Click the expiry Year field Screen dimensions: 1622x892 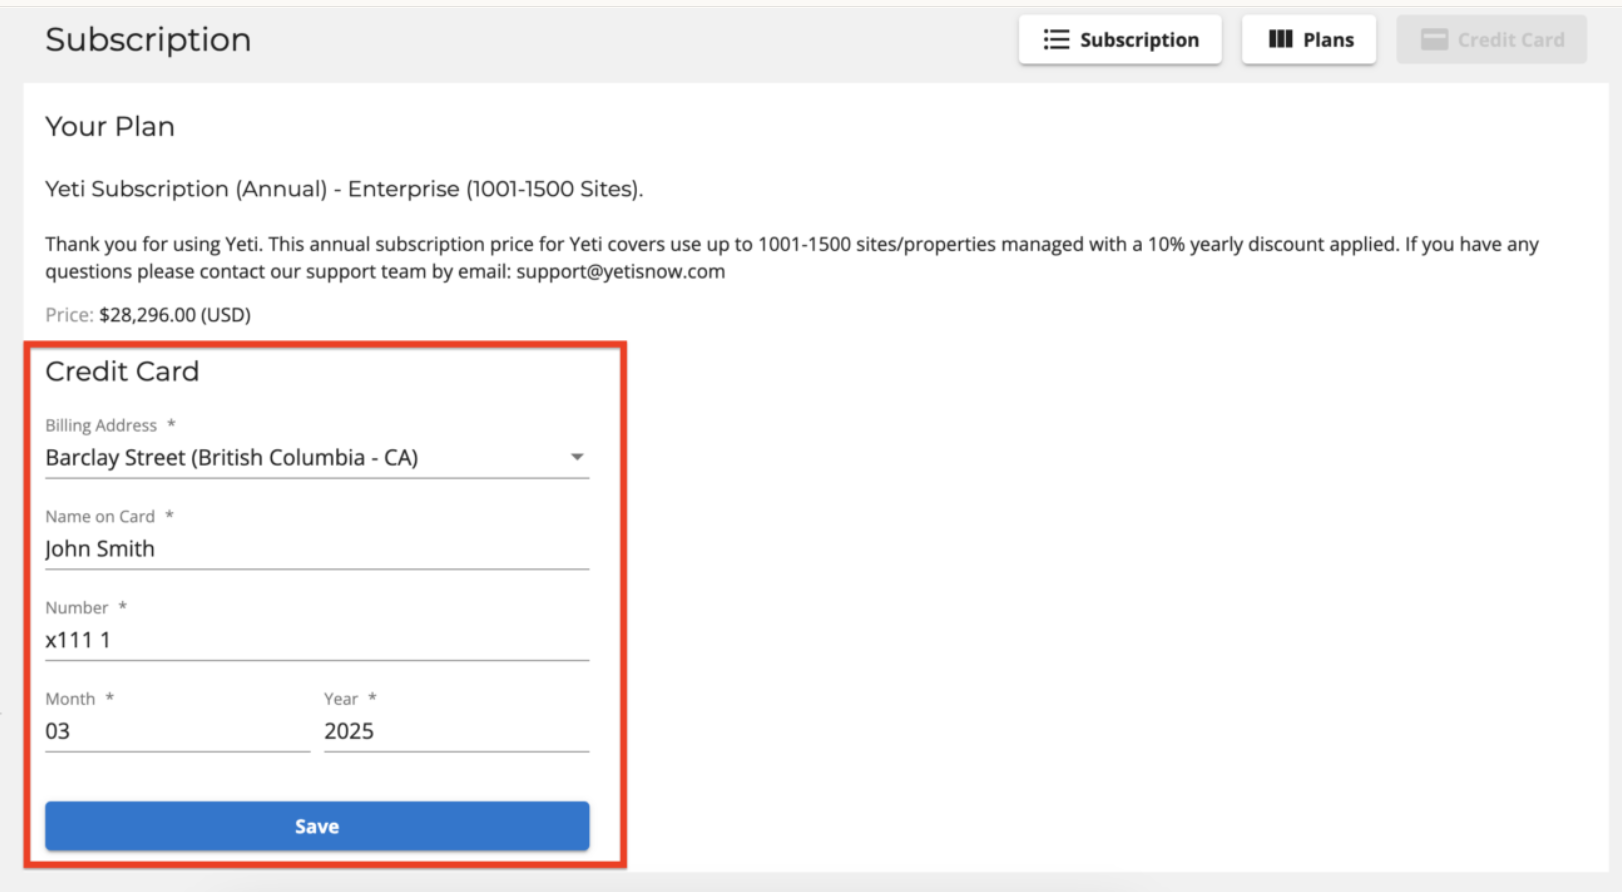(x=456, y=731)
